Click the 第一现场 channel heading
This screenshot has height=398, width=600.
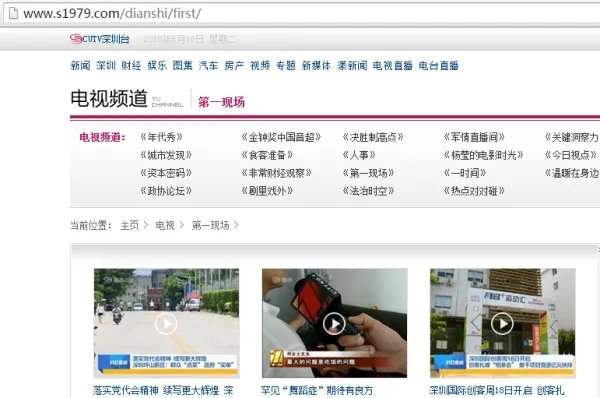[221, 102]
